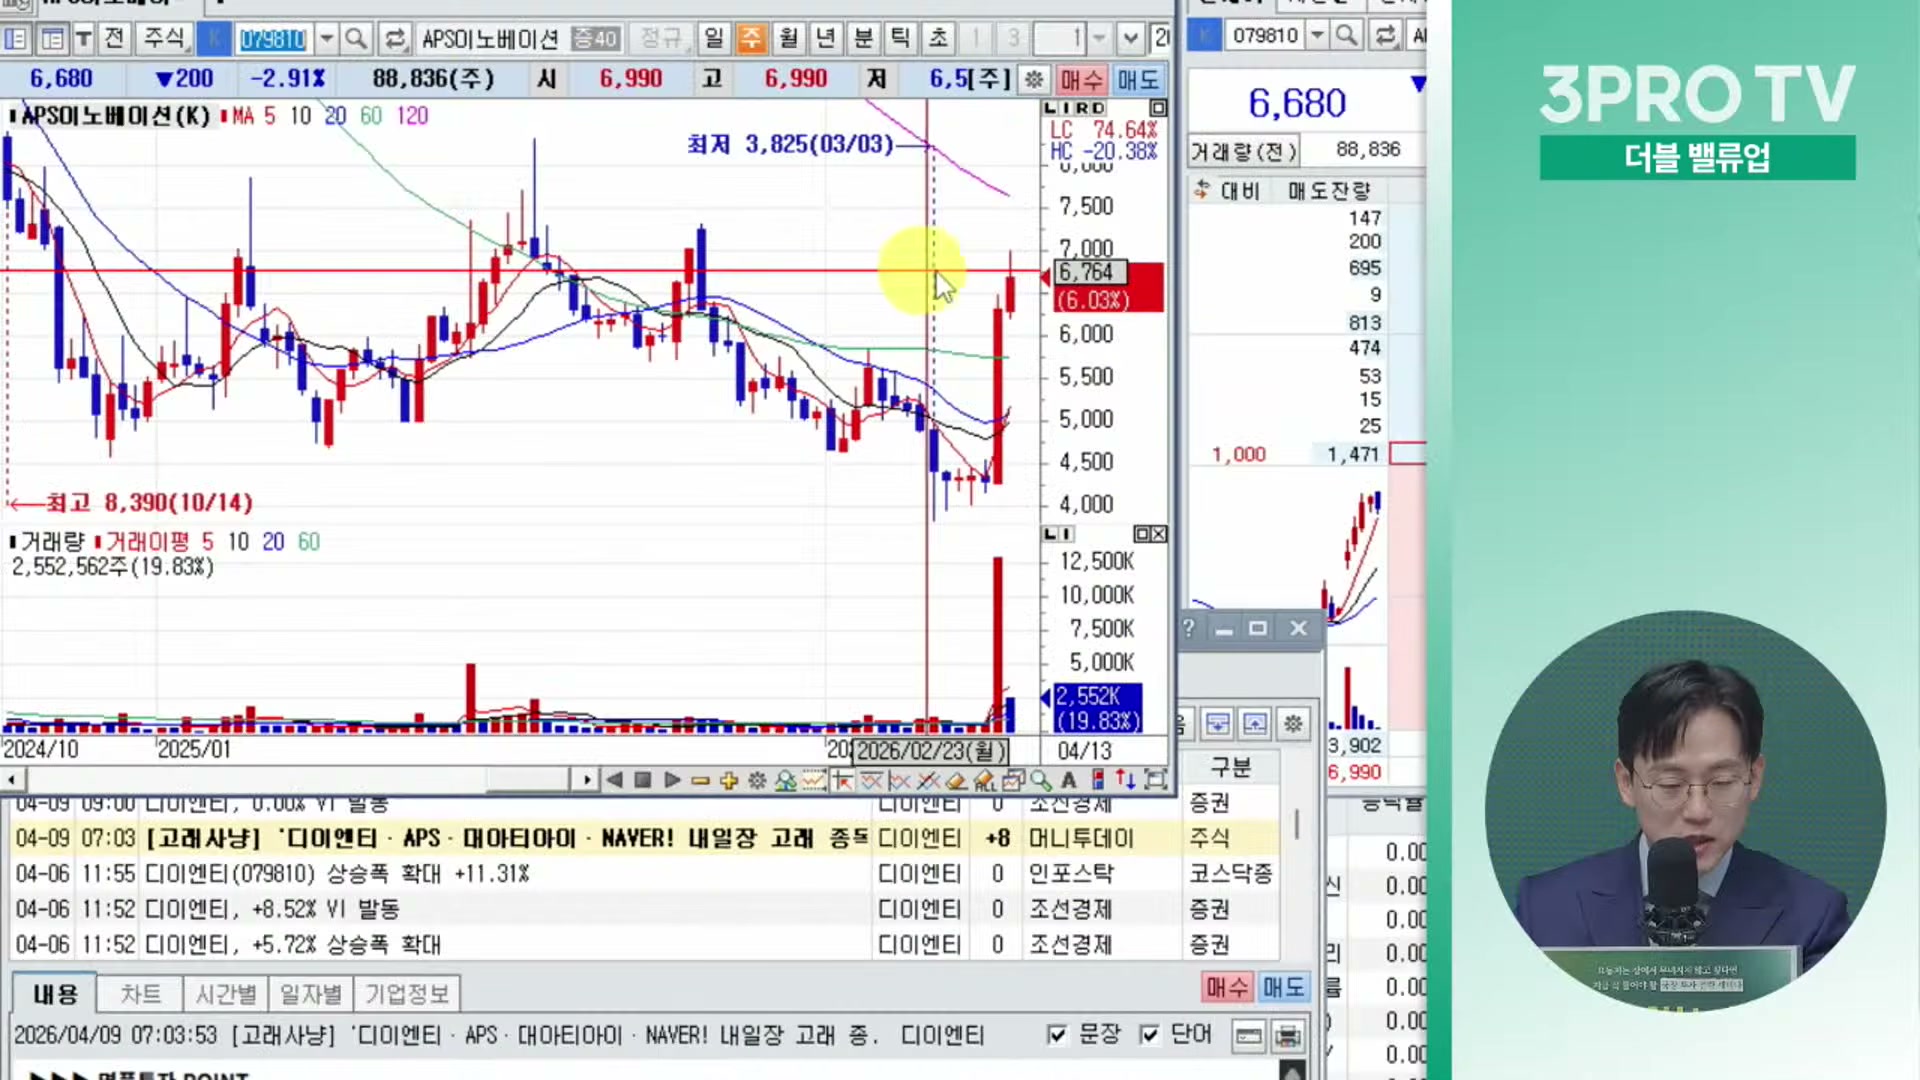Click the print icon in news panel

tap(1288, 1036)
